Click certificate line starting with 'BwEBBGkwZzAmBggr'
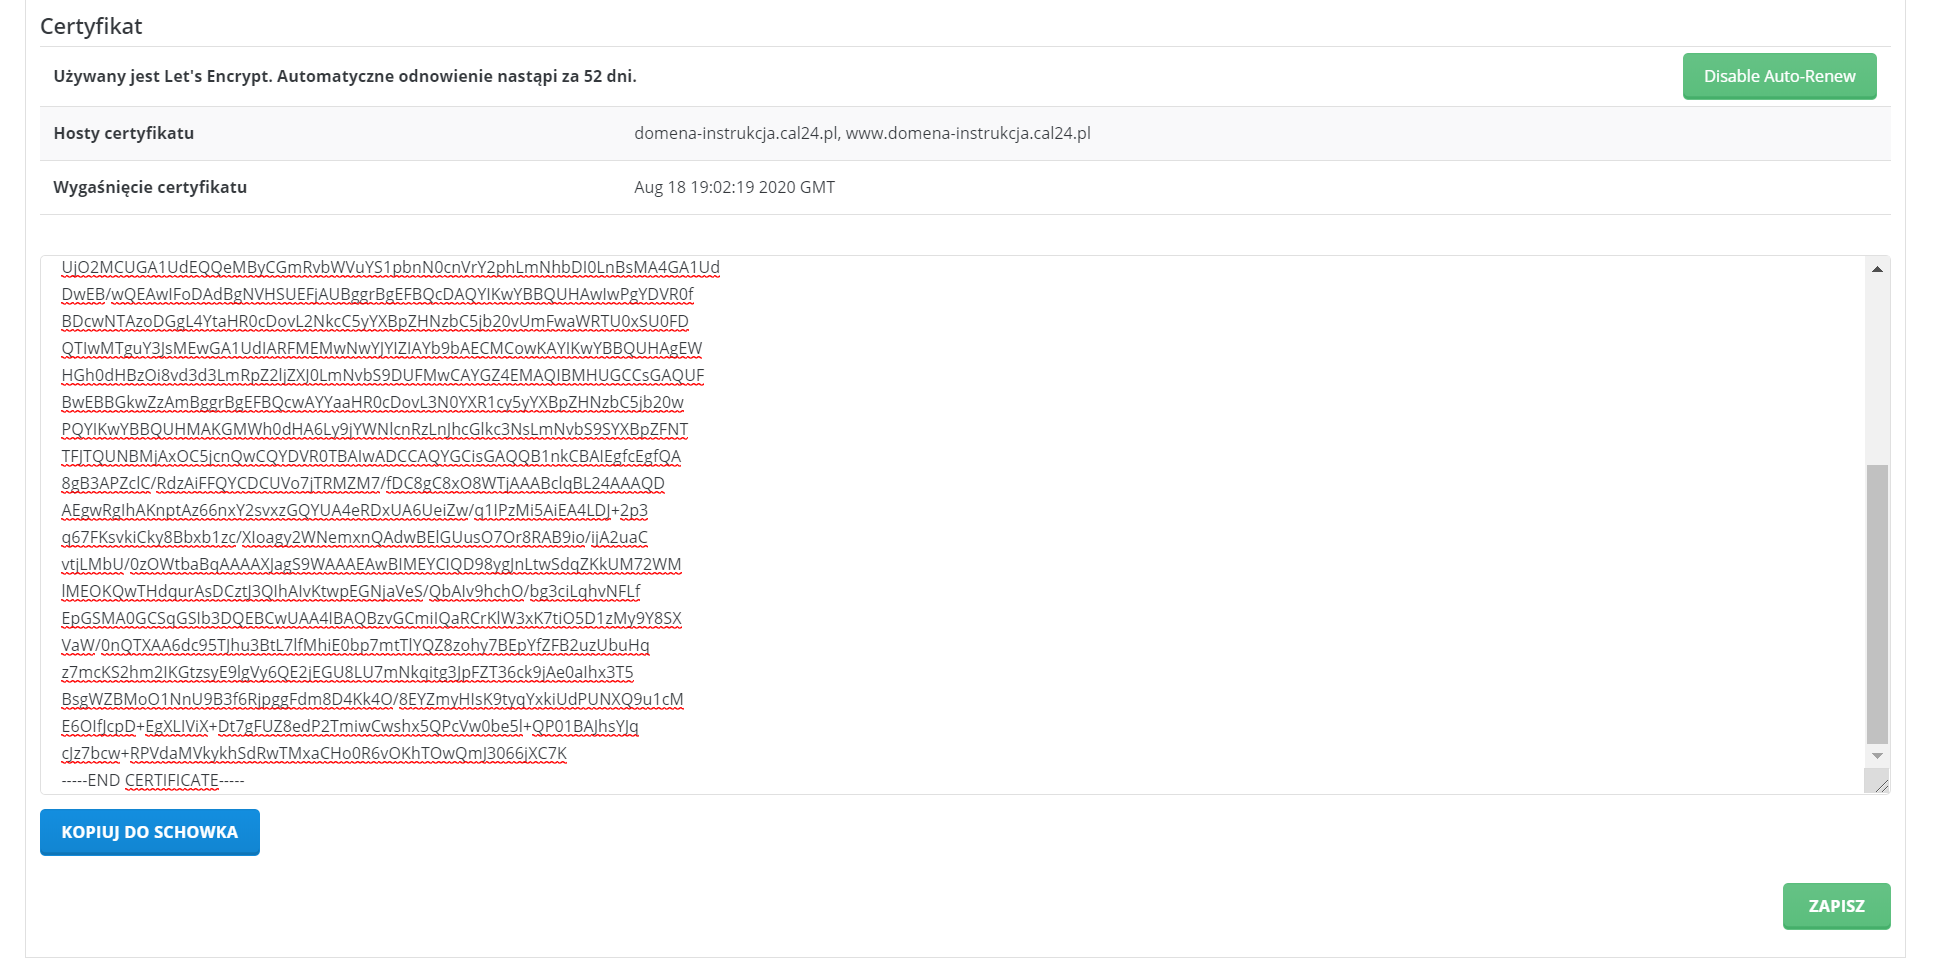 (x=373, y=402)
